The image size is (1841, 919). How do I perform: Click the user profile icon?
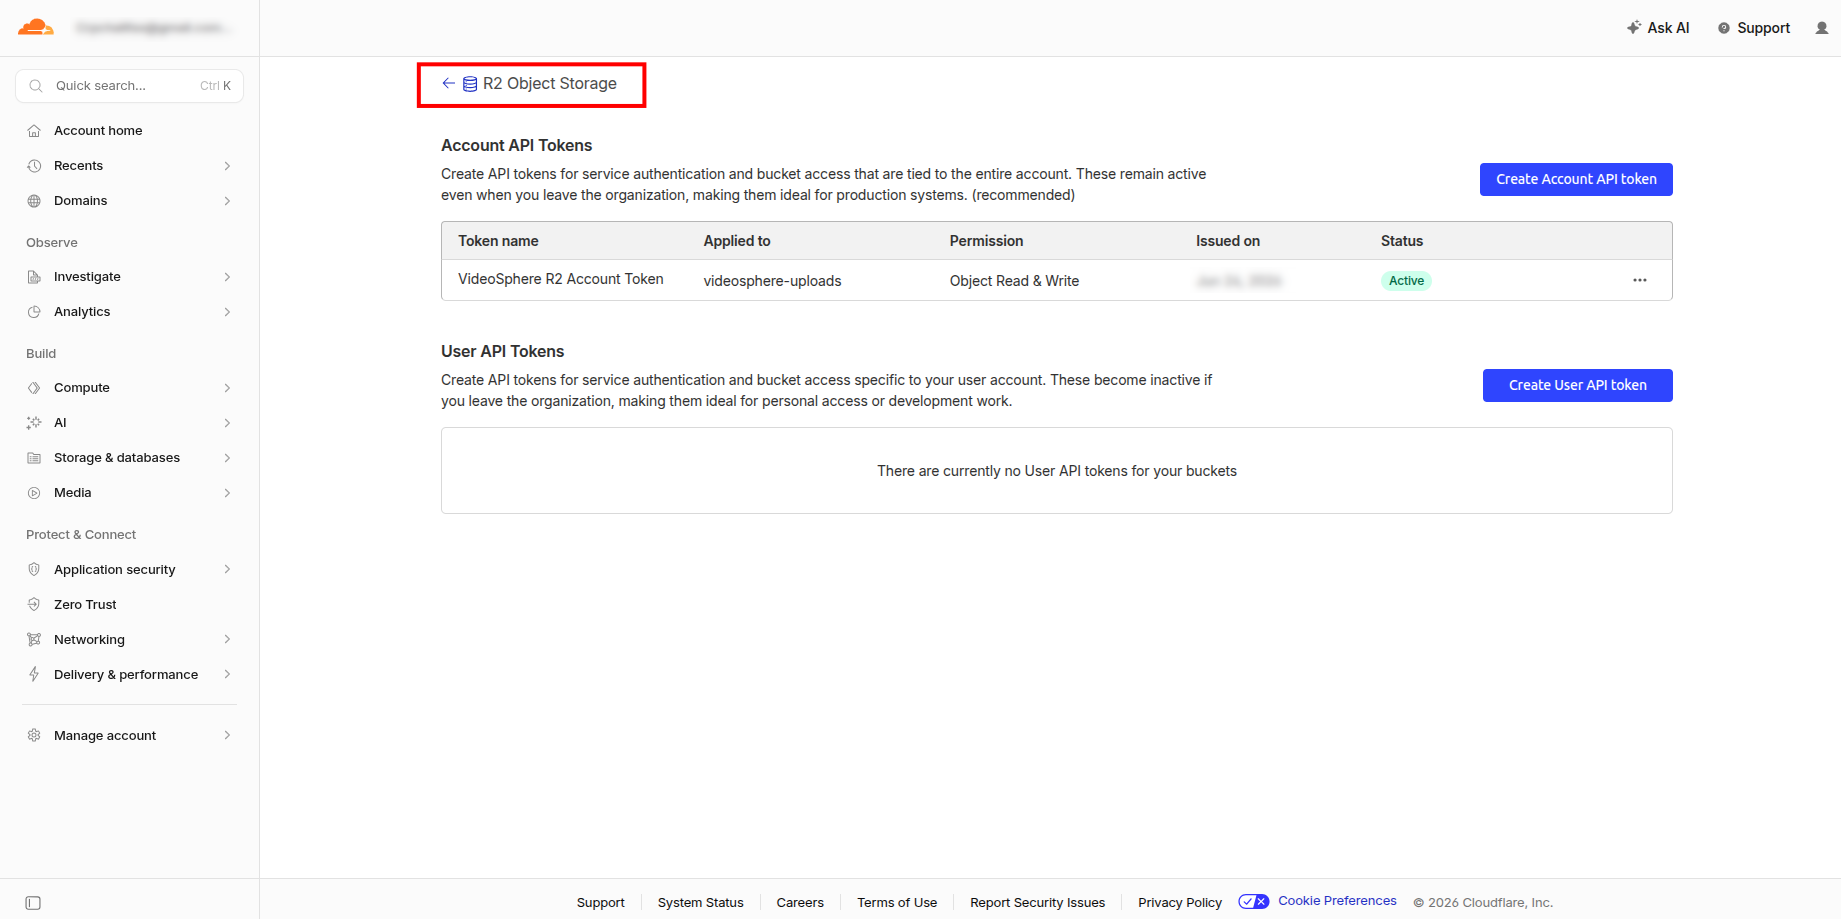pyautogui.click(x=1822, y=28)
